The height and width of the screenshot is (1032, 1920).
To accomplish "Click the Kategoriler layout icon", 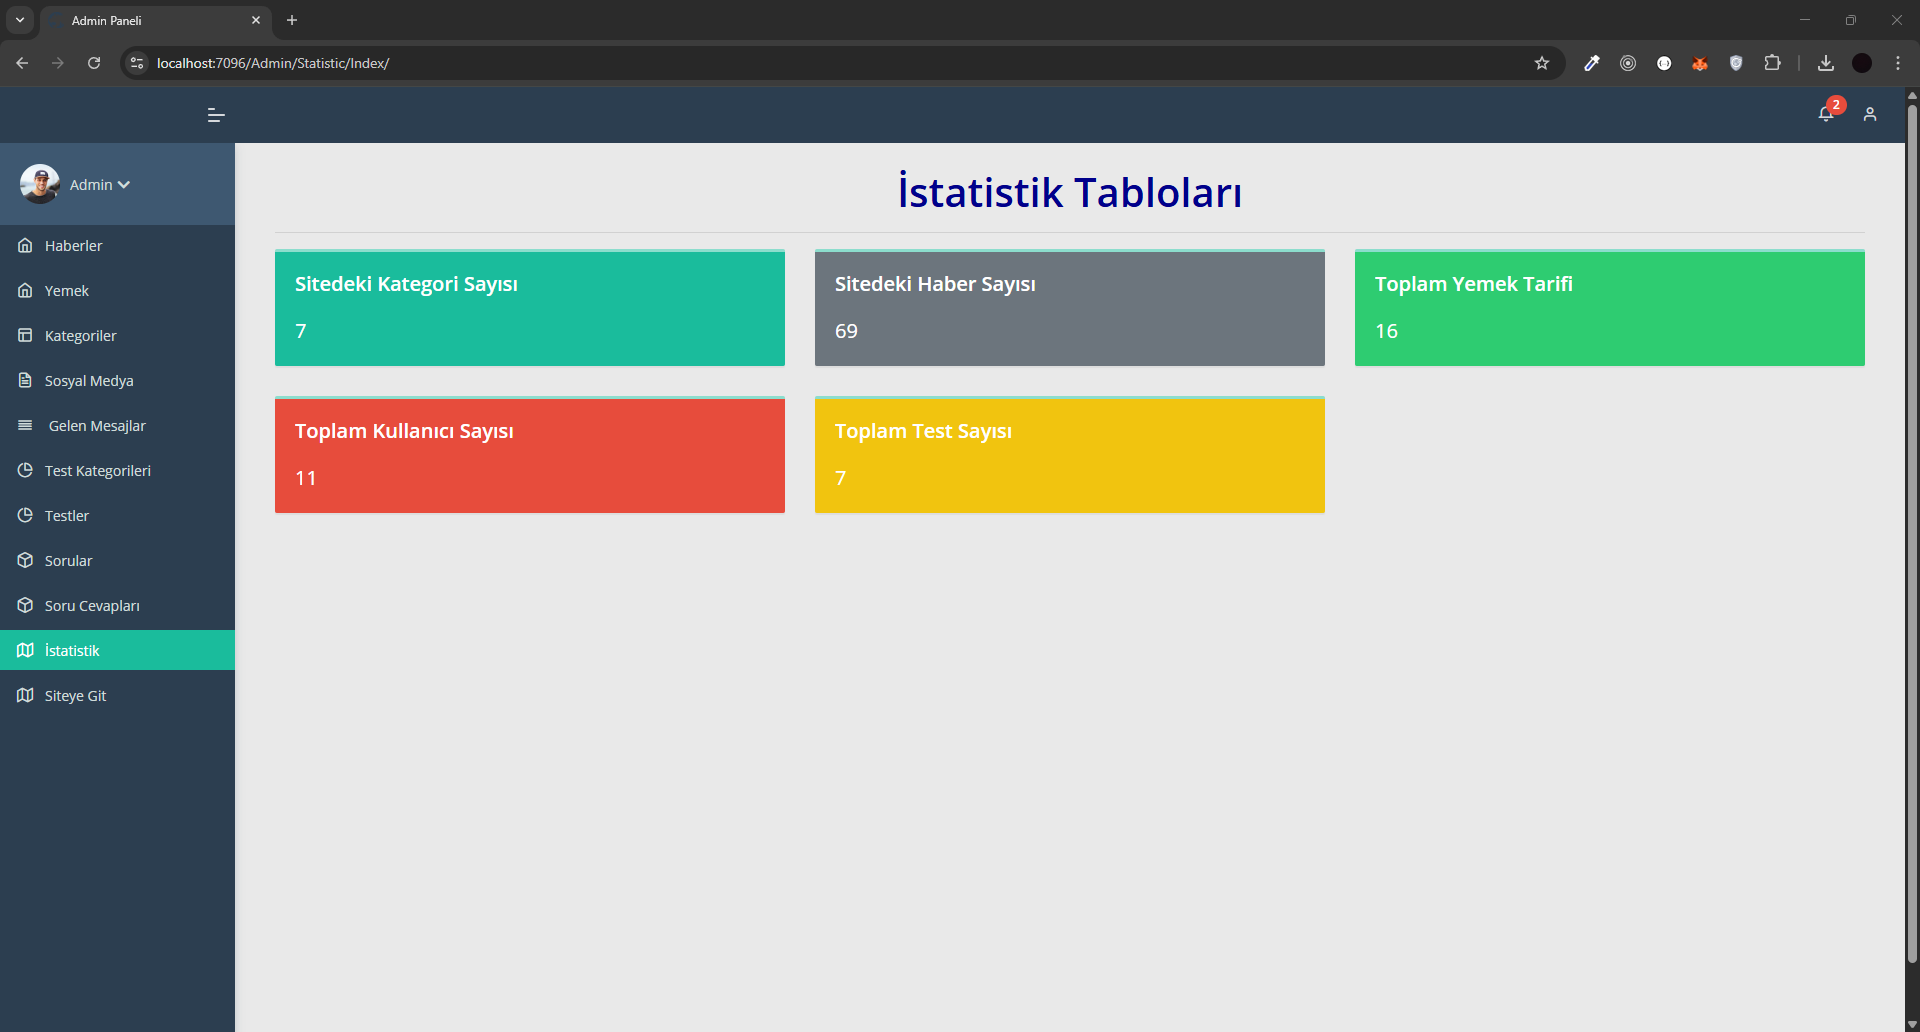I will tap(25, 336).
